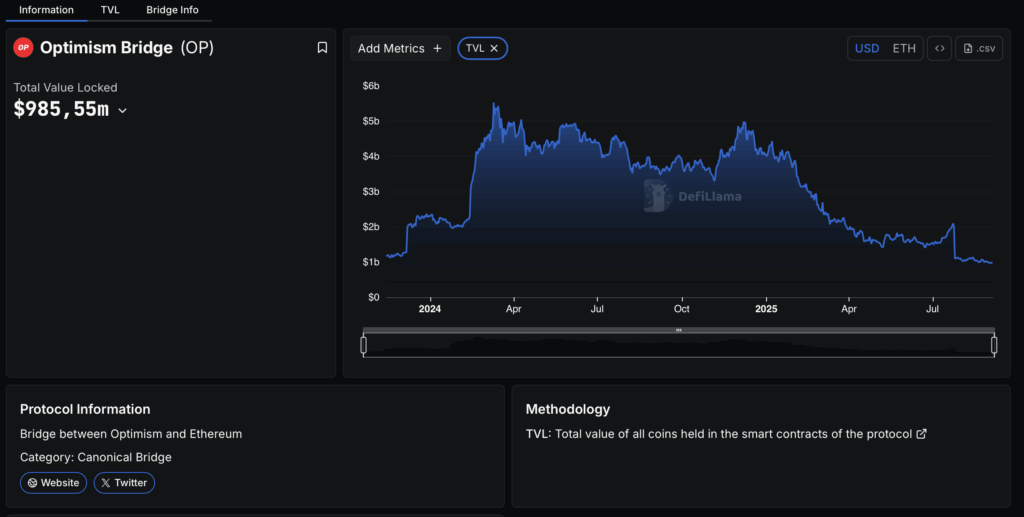
Task: Open the Add Metrics menu
Action: (400, 48)
